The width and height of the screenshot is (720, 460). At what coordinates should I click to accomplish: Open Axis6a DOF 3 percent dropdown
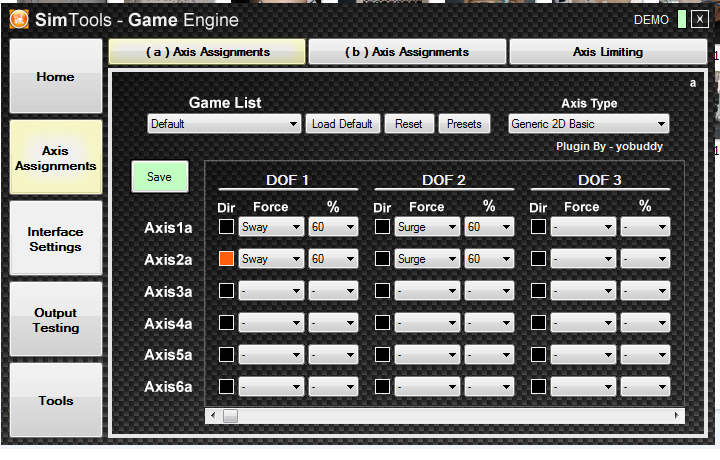pos(645,387)
